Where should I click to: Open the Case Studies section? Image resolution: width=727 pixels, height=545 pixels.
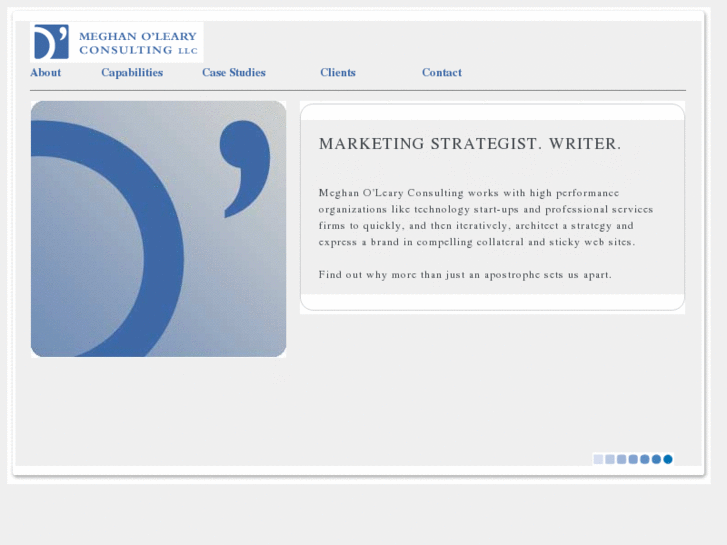[234, 72]
